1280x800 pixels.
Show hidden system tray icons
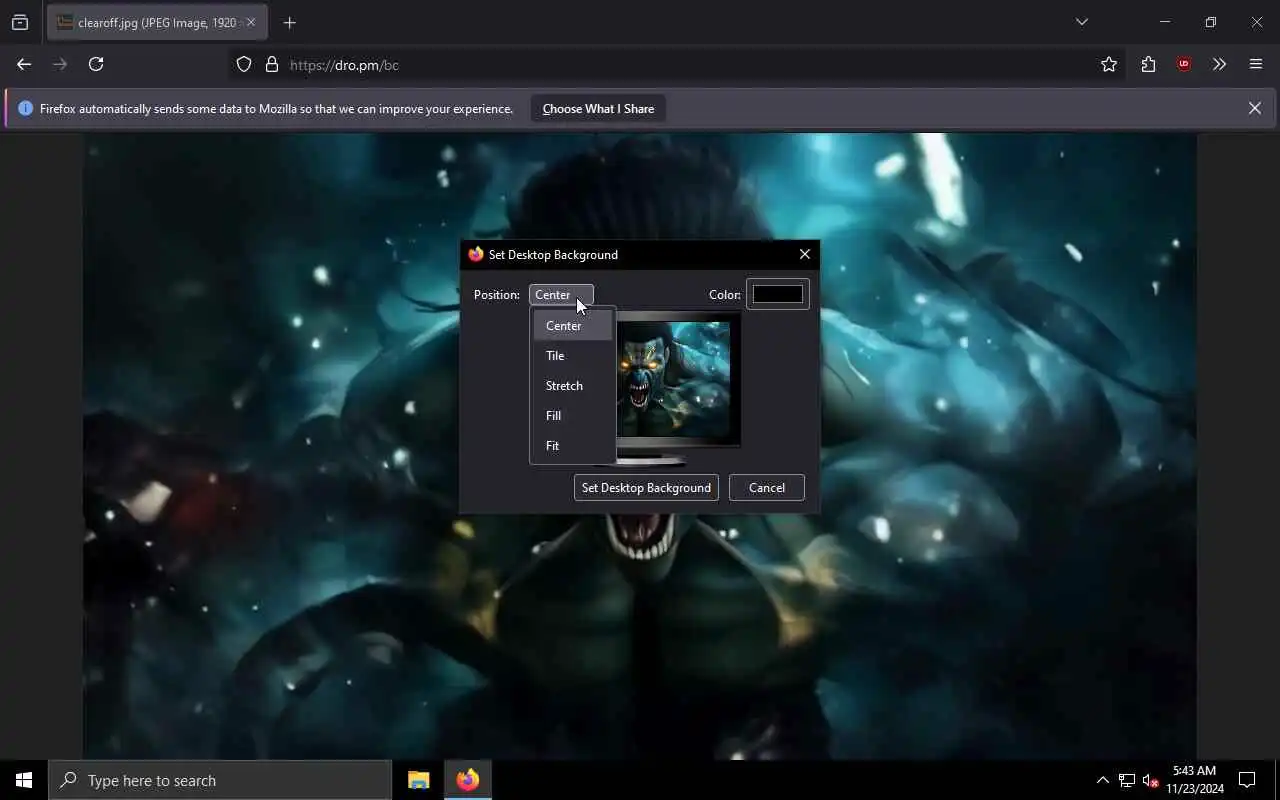pyautogui.click(x=1102, y=780)
